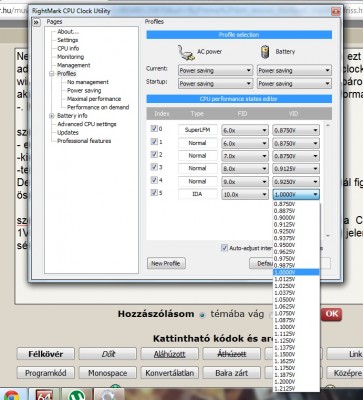Select the Maximal performance profile
The height and width of the screenshot is (400, 363).
[x=94, y=99]
